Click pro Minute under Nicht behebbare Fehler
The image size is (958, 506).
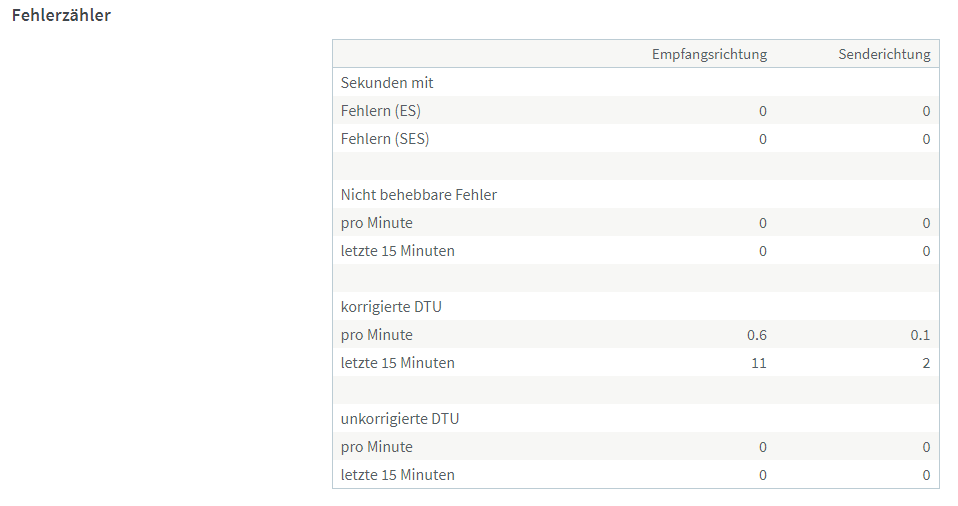point(376,223)
